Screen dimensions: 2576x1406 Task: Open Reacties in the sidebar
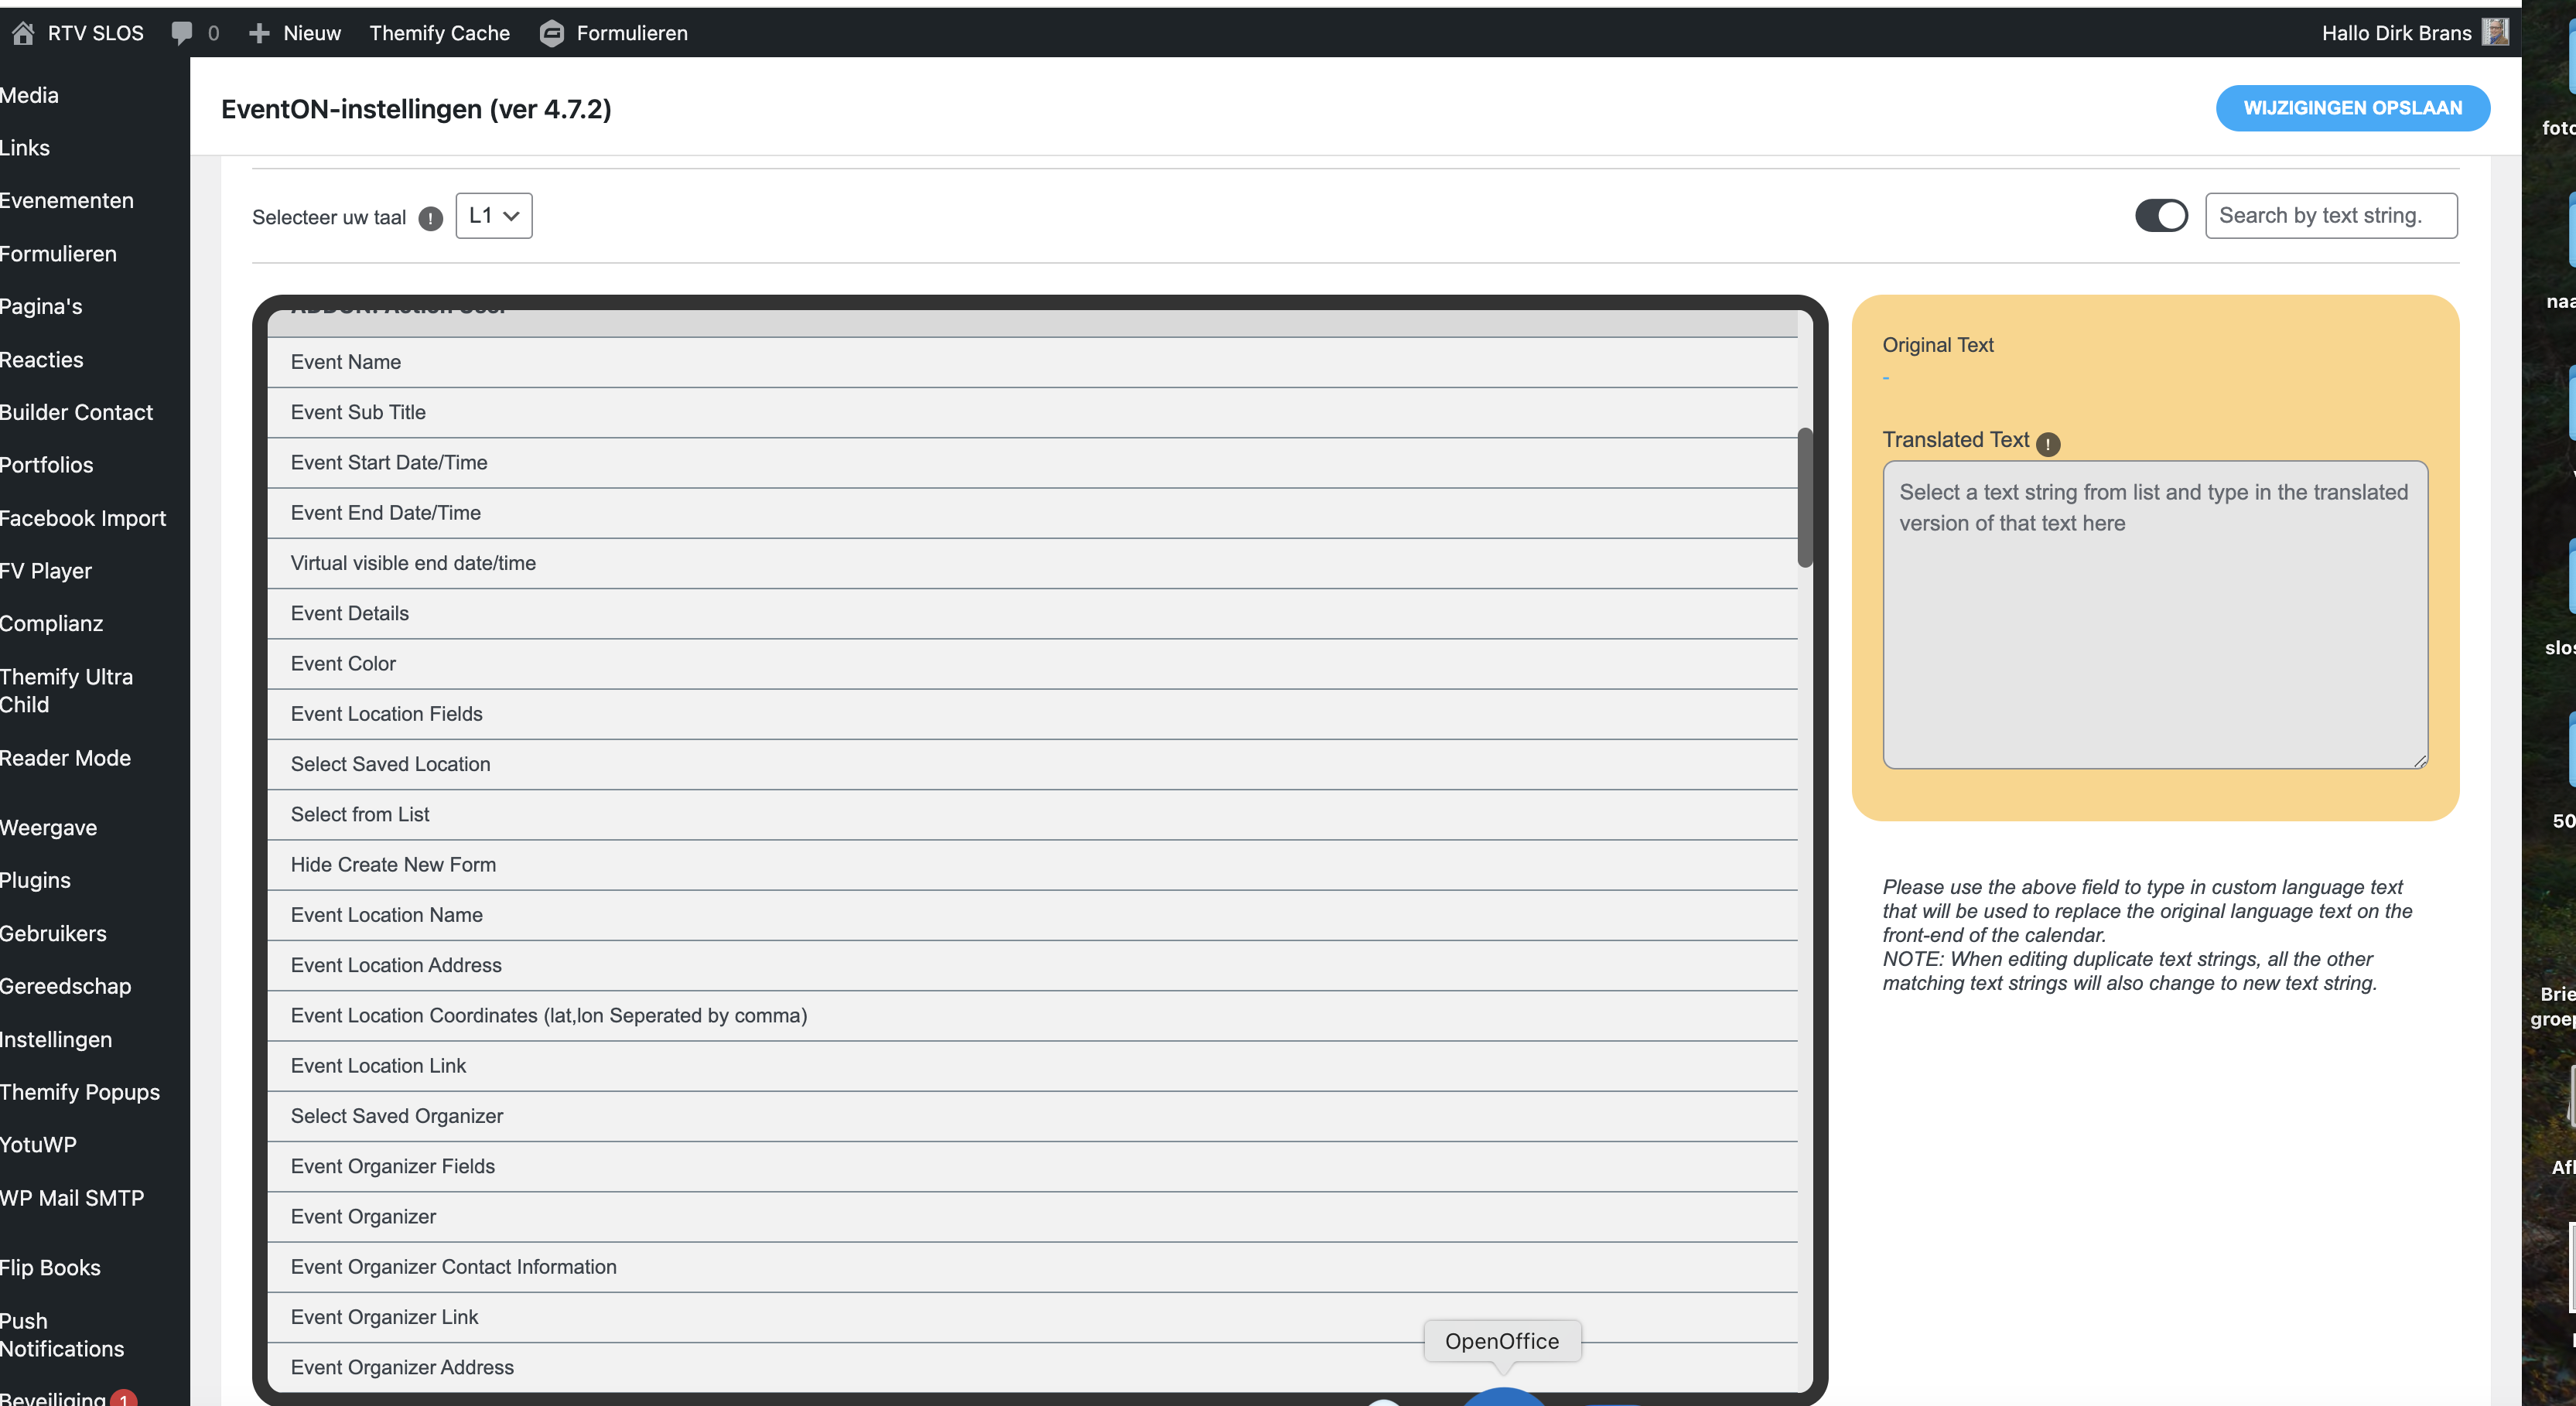tap(42, 360)
